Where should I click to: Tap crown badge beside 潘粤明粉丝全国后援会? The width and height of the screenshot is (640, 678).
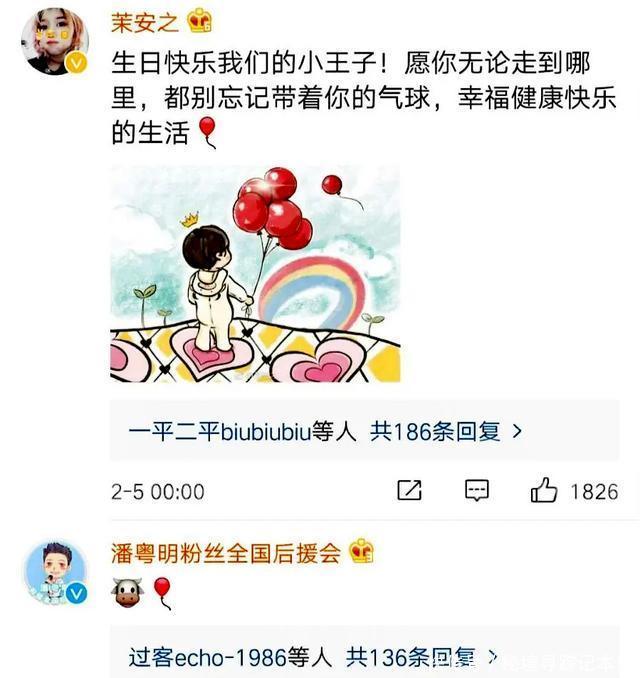pyautogui.click(x=362, y=552)
